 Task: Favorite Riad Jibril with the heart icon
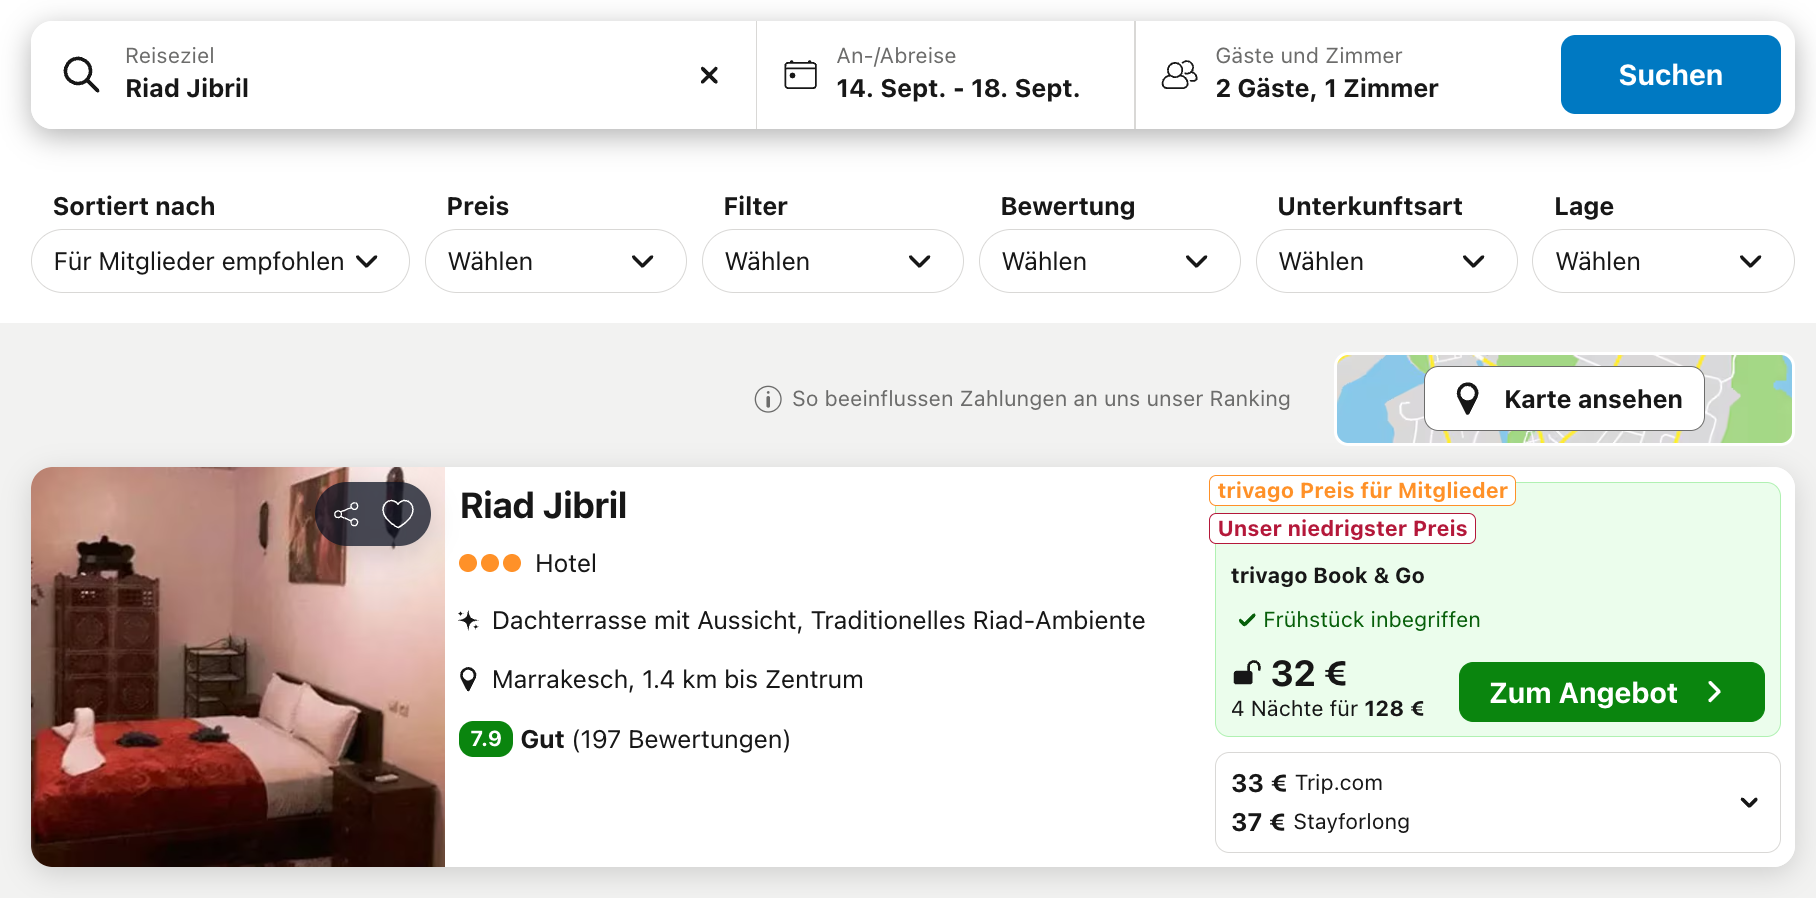click(398, 514)
